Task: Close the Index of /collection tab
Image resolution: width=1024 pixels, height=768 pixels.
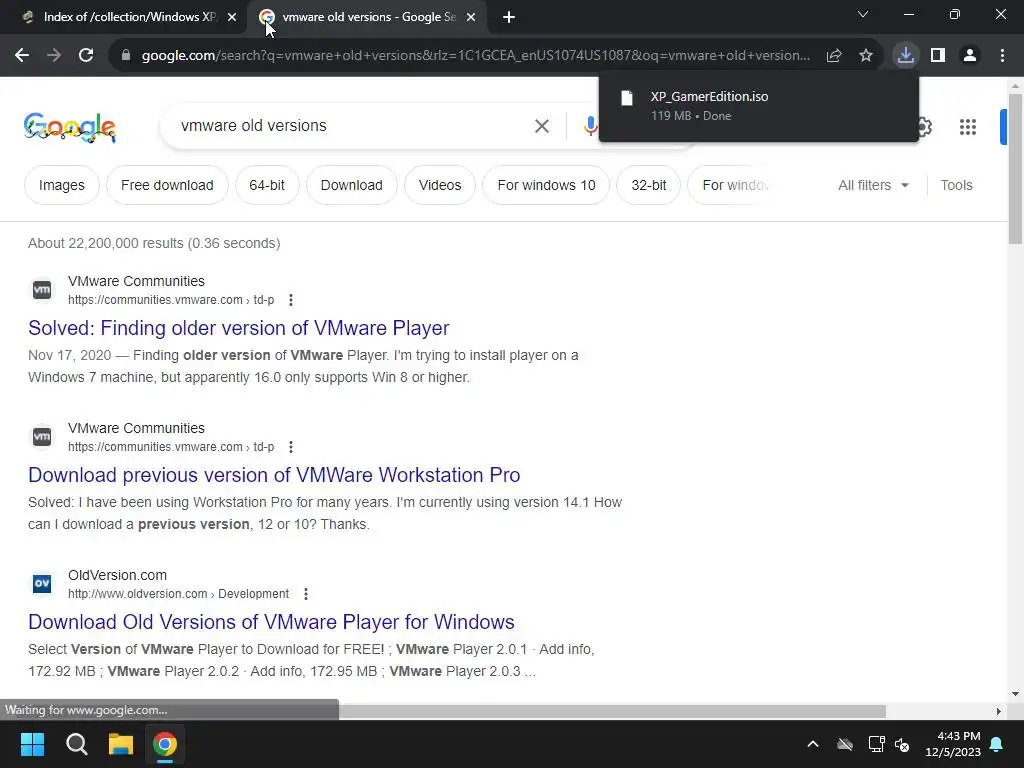Action: (232, 17)
